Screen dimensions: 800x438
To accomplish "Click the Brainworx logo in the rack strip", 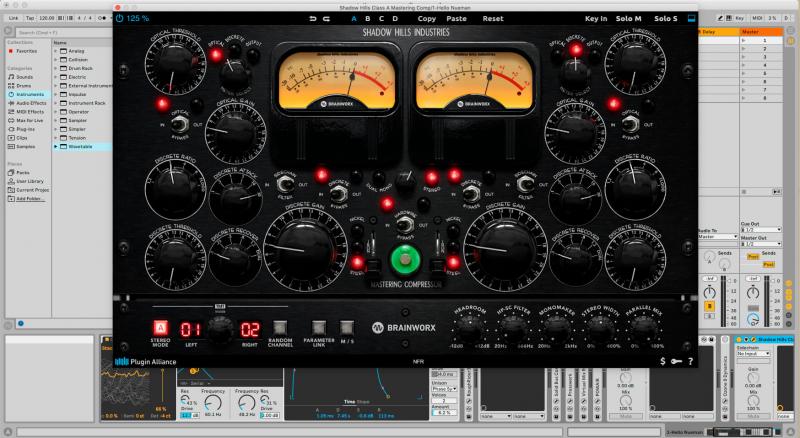I will tap(404, 328).
